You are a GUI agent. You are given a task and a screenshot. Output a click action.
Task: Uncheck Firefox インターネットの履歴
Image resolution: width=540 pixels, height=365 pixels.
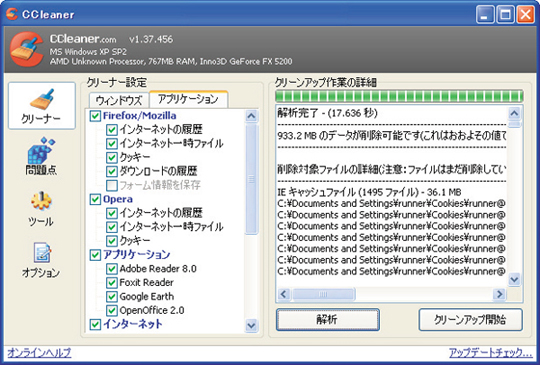[112, 130]
